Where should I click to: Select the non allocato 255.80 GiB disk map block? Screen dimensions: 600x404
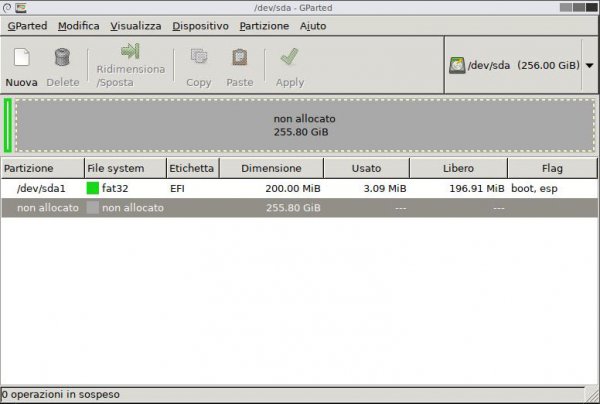[x=305, y=125]
